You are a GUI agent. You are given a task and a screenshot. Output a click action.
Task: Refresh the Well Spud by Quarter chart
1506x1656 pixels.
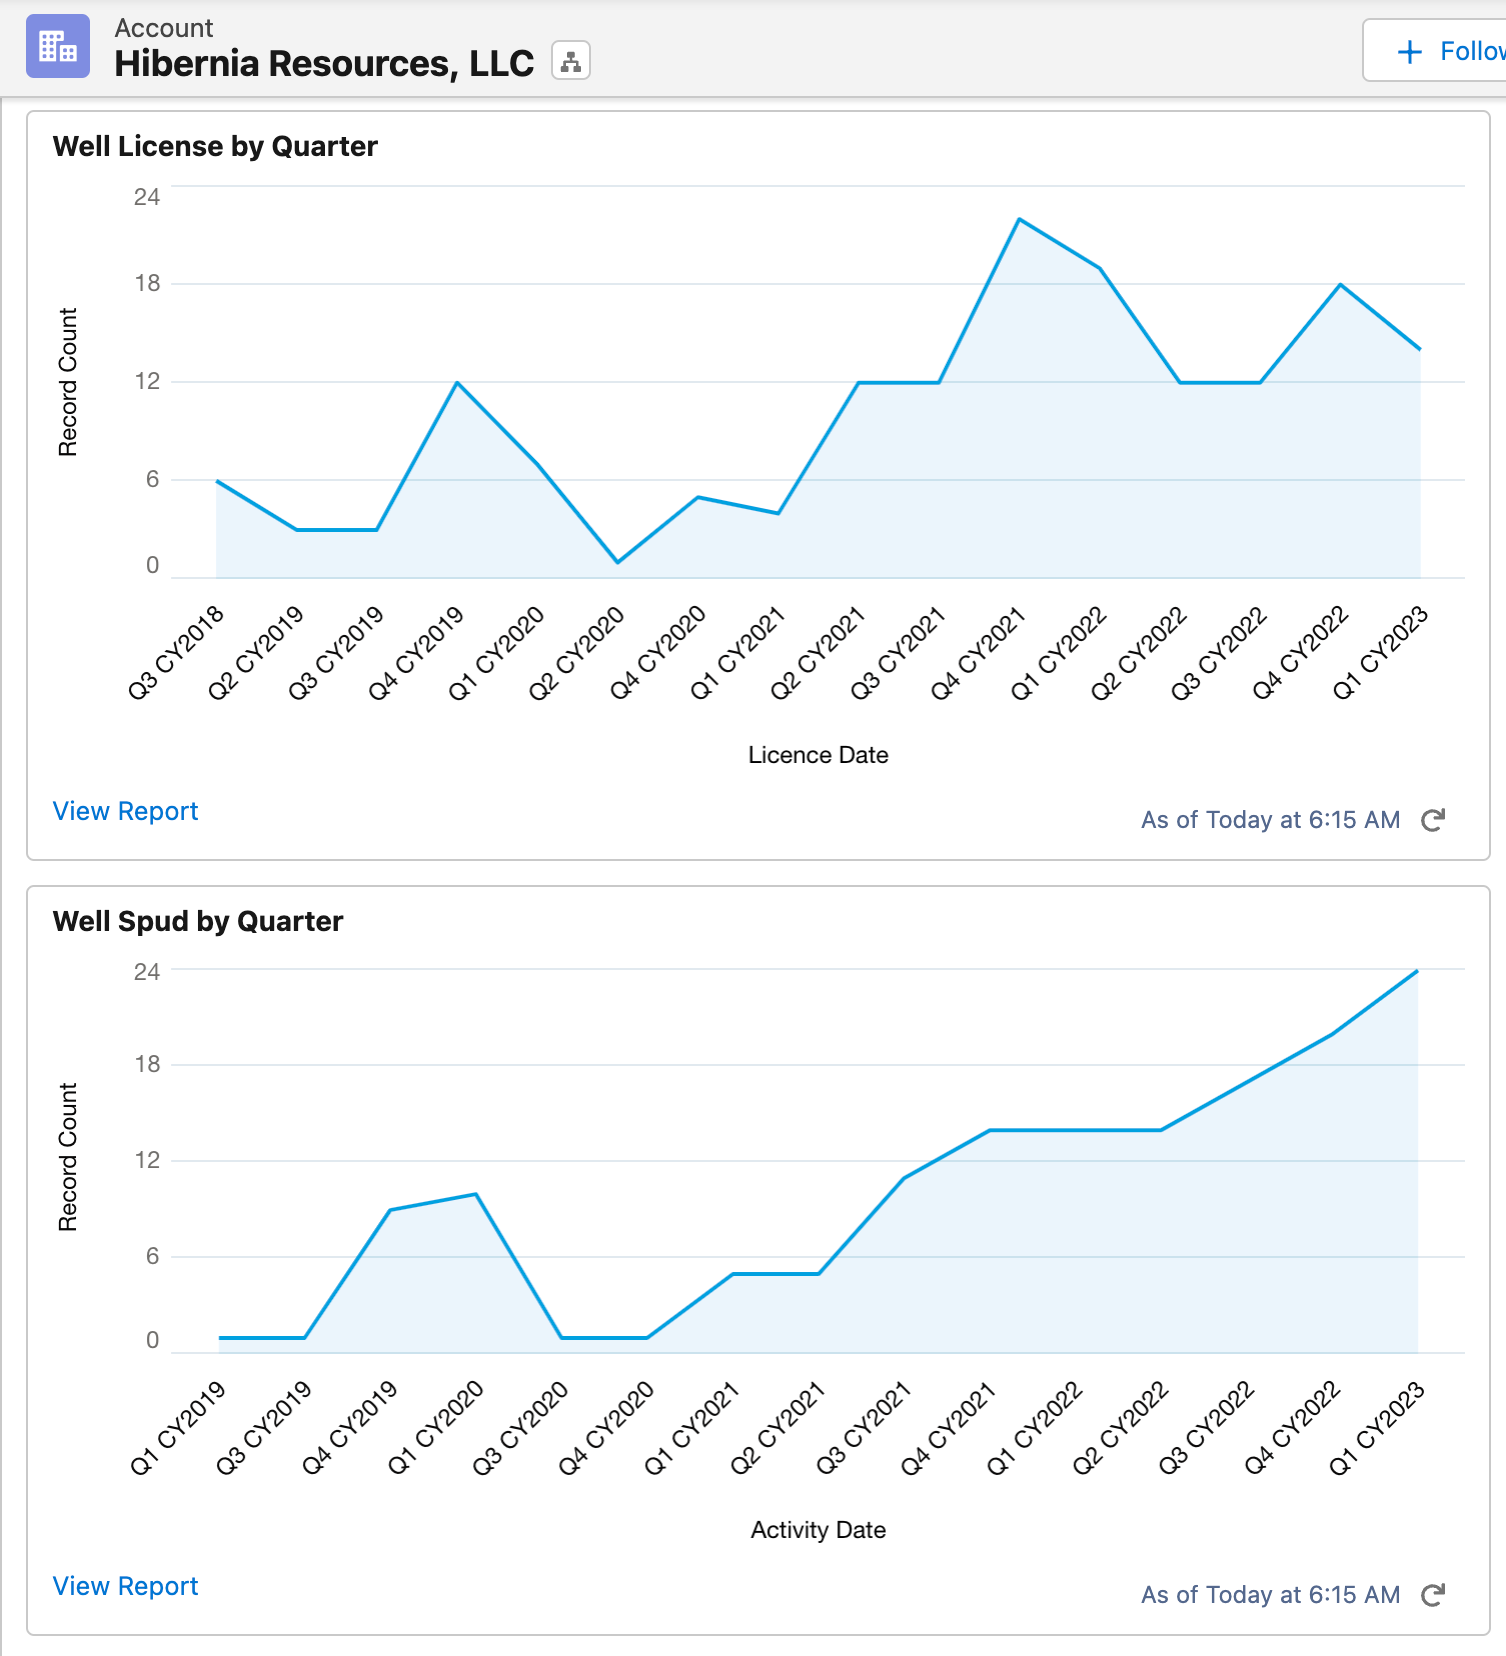click(1433, 1595)
